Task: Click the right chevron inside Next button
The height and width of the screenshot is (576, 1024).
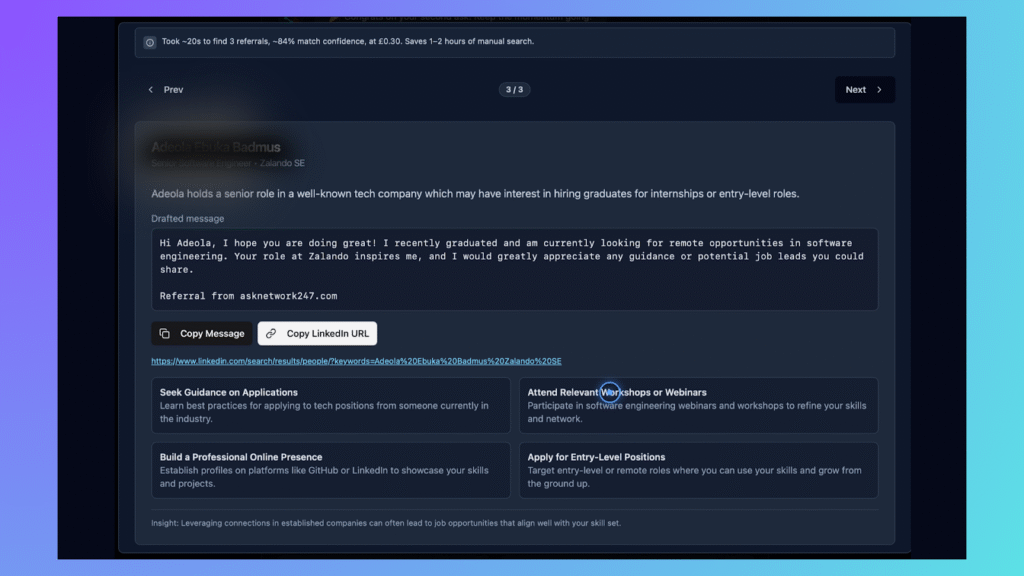Action: pyautogui.click(x=879, y=90)
